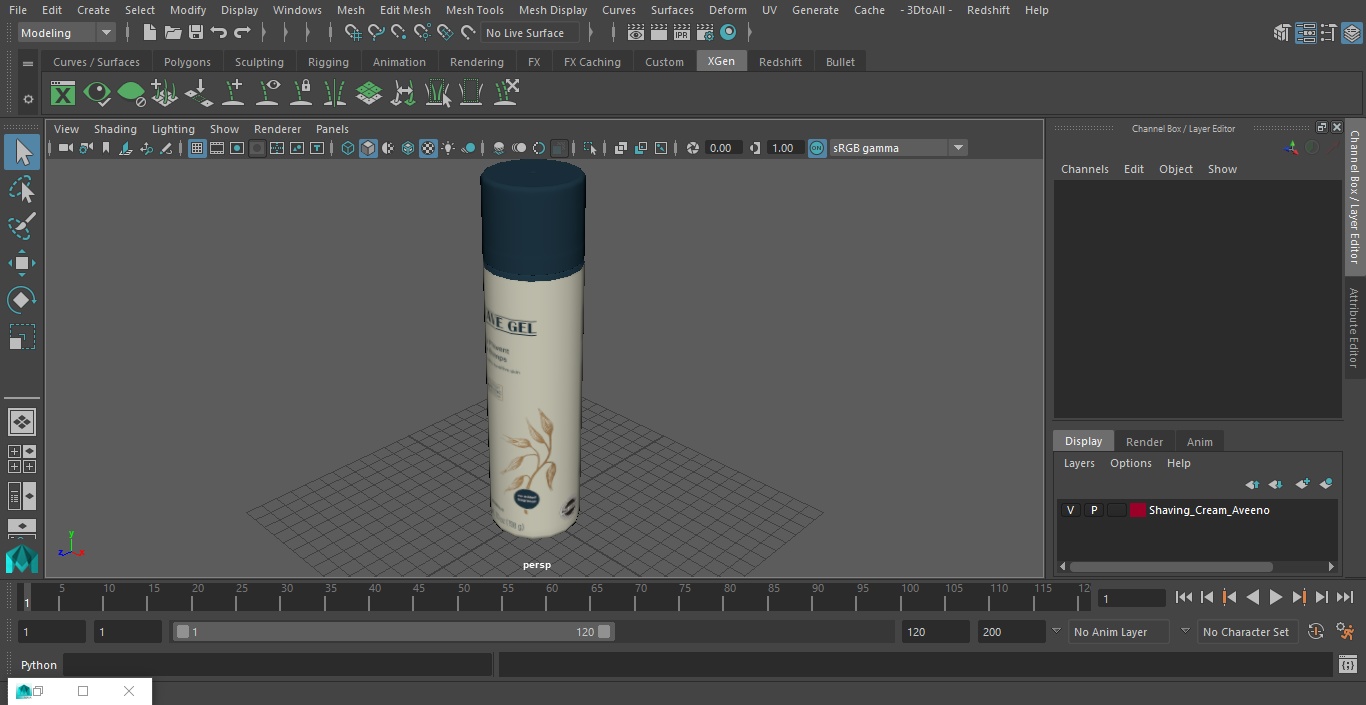Toggle layer visibility V for Shaving_Cream_Aveeno

point(1070,510)
